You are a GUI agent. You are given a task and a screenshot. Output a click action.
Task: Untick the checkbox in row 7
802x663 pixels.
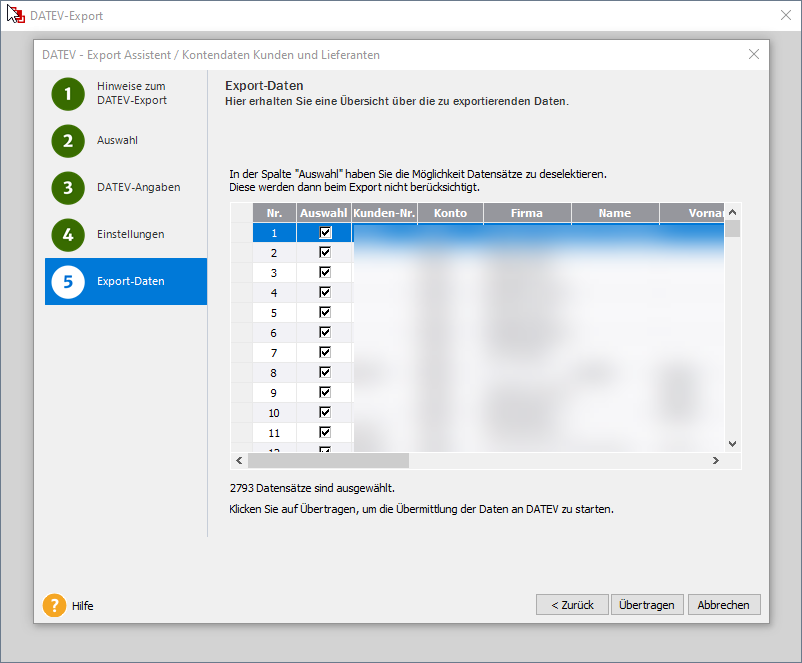click(x=325, y=352)
